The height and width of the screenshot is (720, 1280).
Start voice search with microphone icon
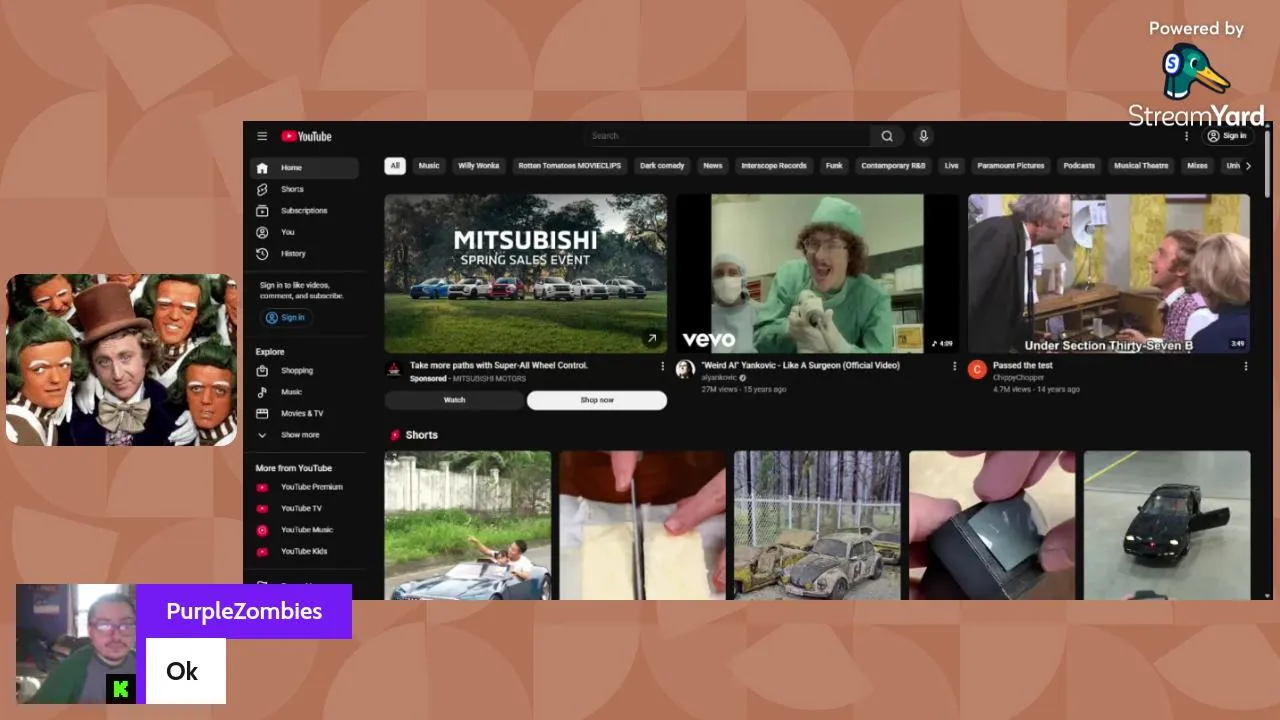coord(923,136)
